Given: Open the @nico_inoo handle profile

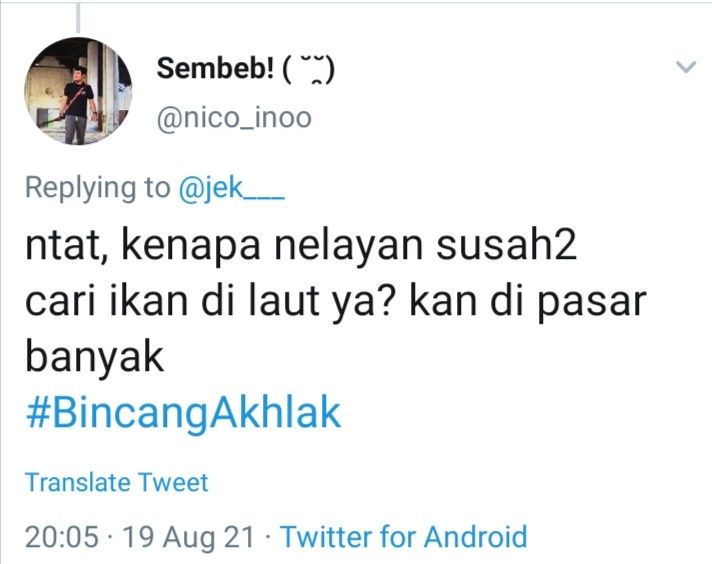Looking at the screenshot, I should [233, 118].
